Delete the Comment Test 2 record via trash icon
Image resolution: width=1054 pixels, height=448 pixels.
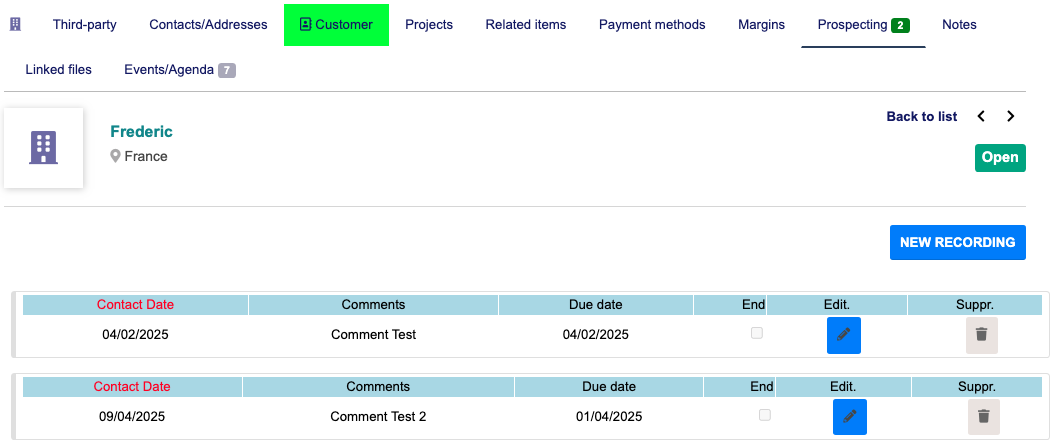(983, 416)
